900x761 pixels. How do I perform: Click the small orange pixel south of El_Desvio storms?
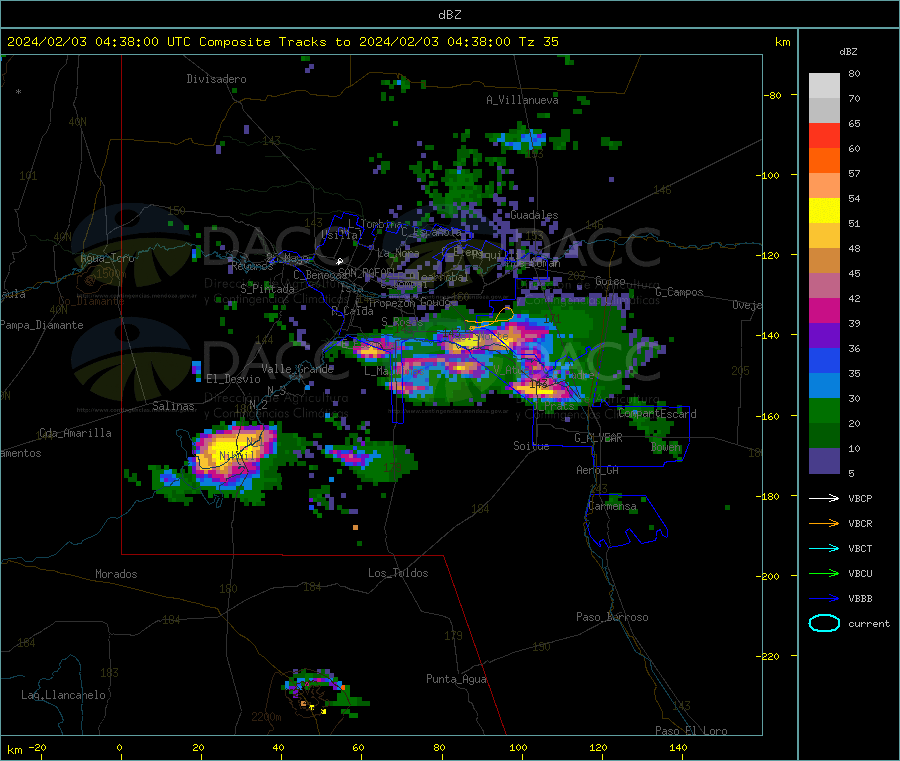point(355,527)
